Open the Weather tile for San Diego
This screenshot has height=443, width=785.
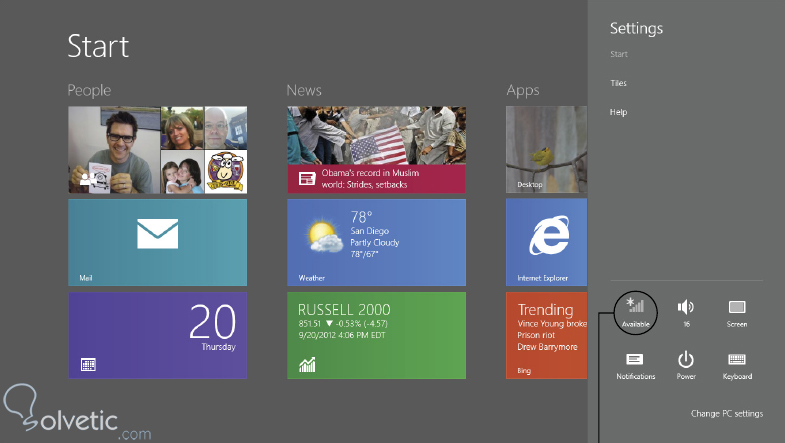[376, 242]
